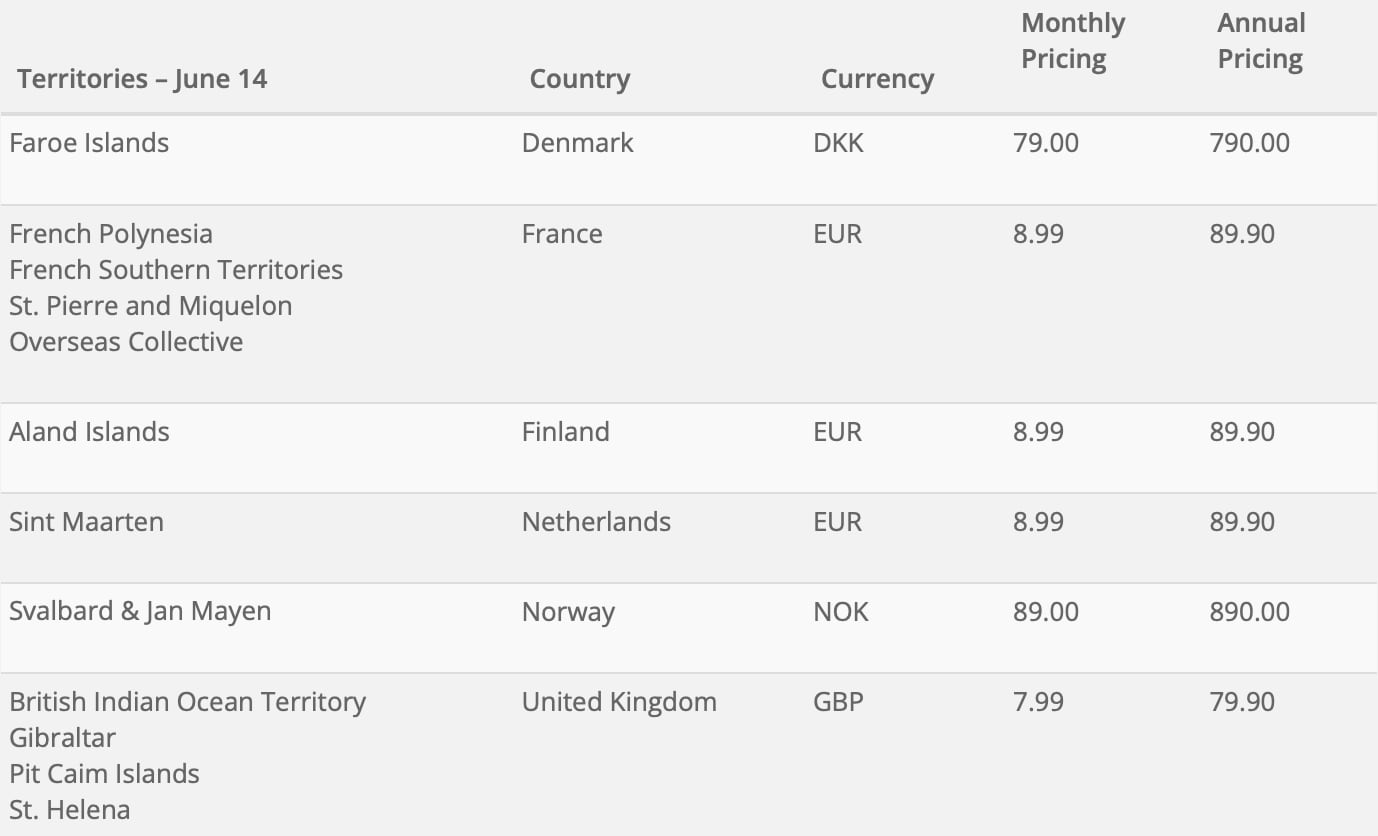This screenshot has height=836, width=1378.
Task: Click the Gibraltar territory entry
Action: [x=62, y=738]
